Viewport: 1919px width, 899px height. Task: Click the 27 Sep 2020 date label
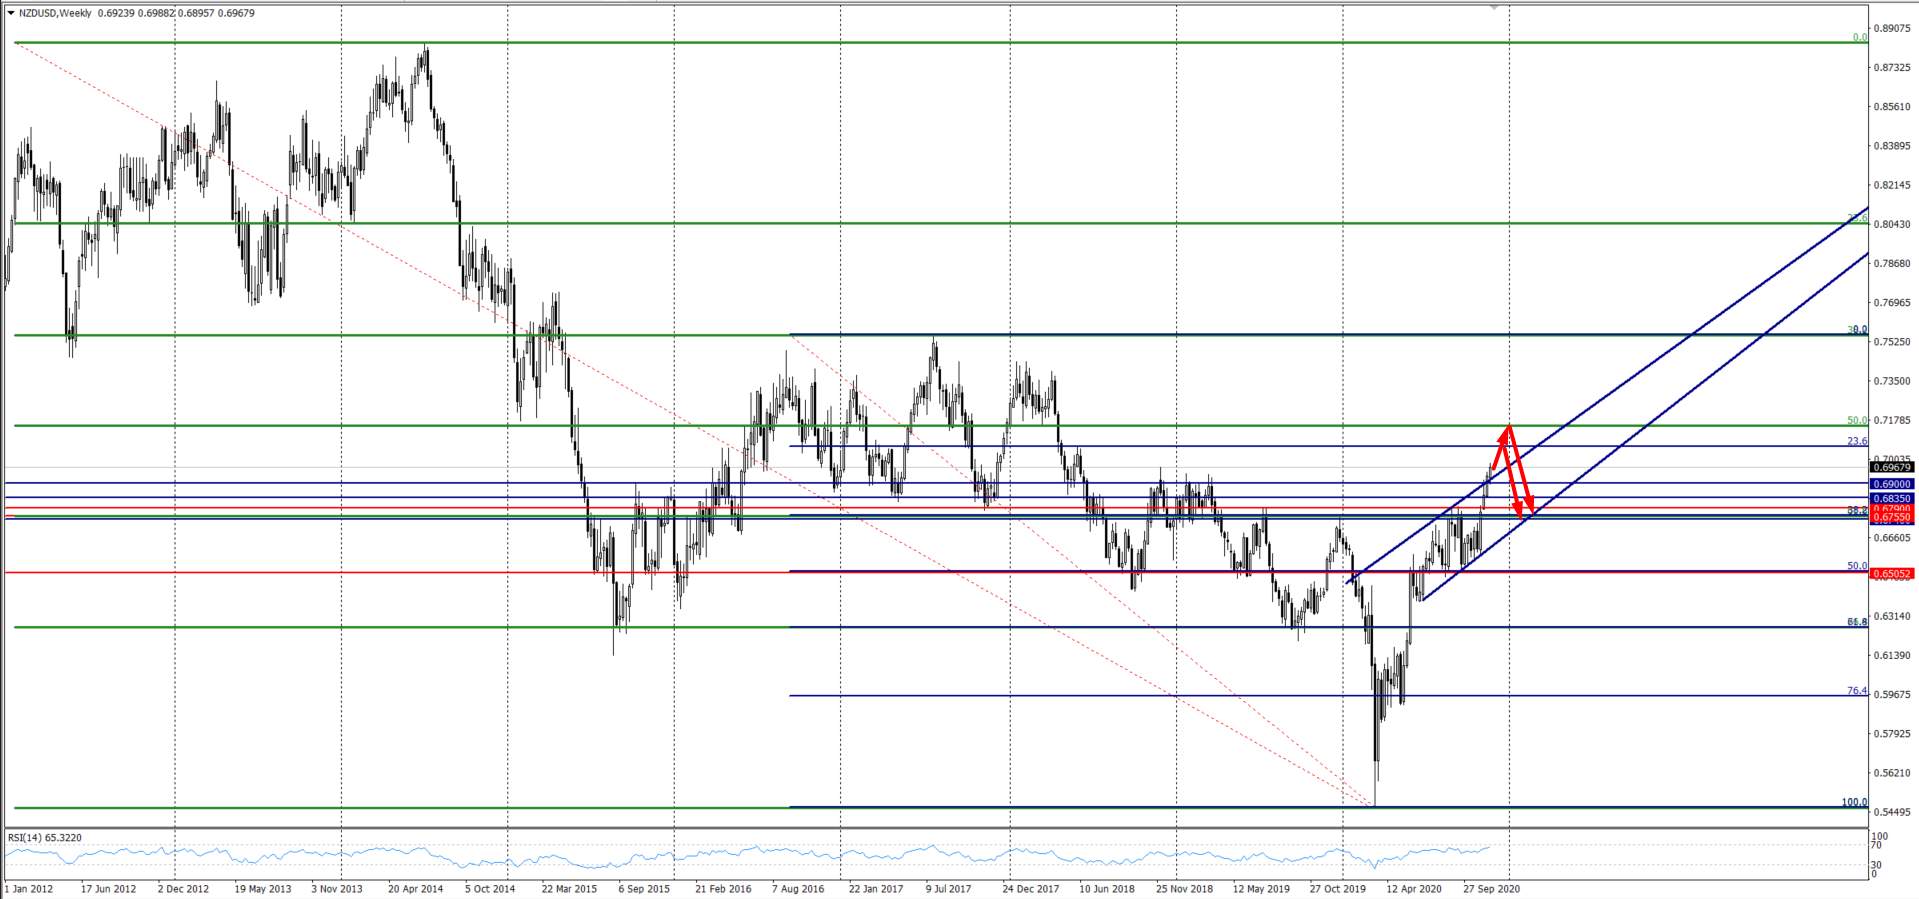(x=1491, y=888)
